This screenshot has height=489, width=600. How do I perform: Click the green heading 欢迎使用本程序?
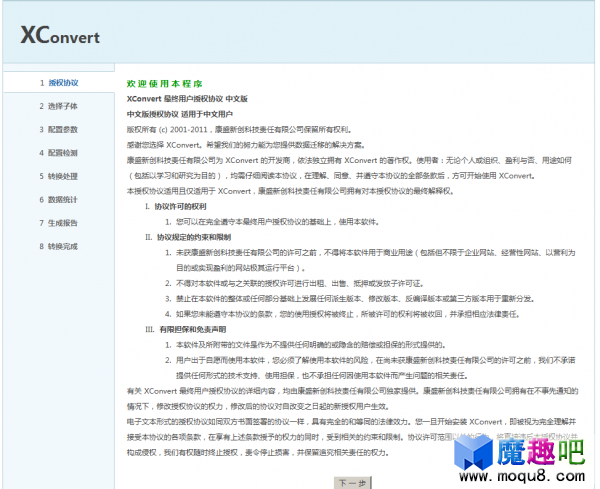pos(165,83)
